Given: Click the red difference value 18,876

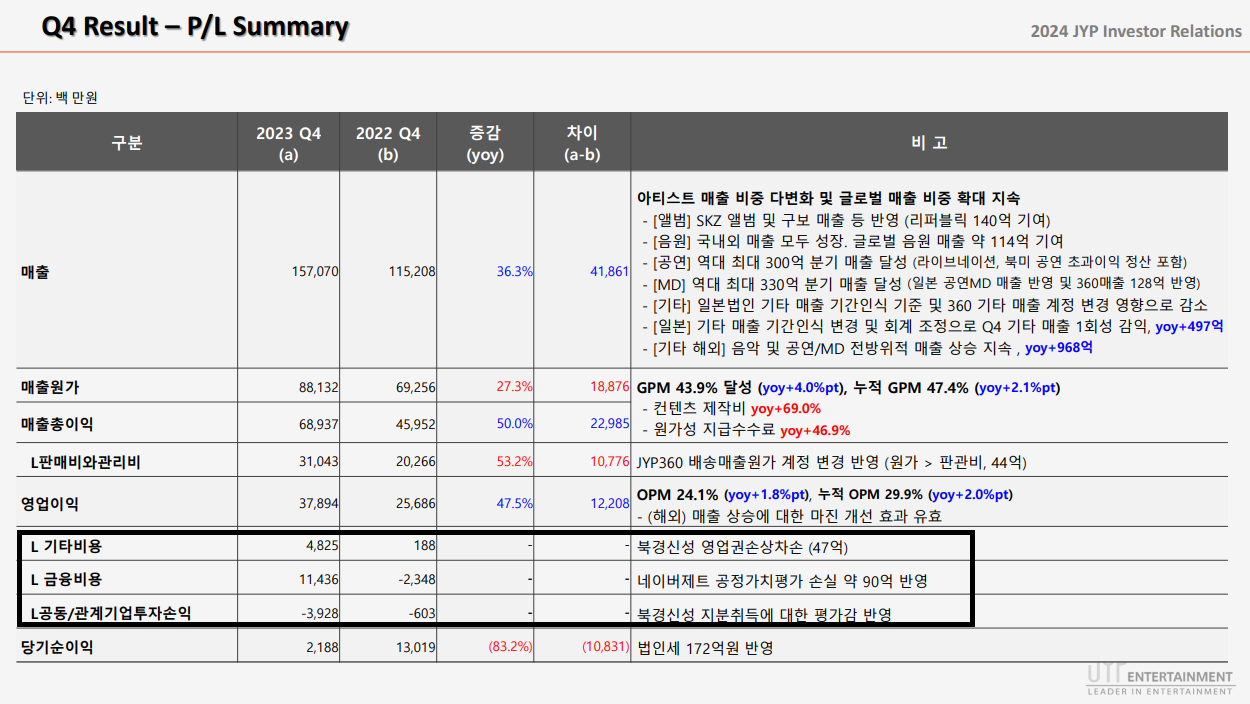Looking at the screenshot, I should tap(610, 387).
